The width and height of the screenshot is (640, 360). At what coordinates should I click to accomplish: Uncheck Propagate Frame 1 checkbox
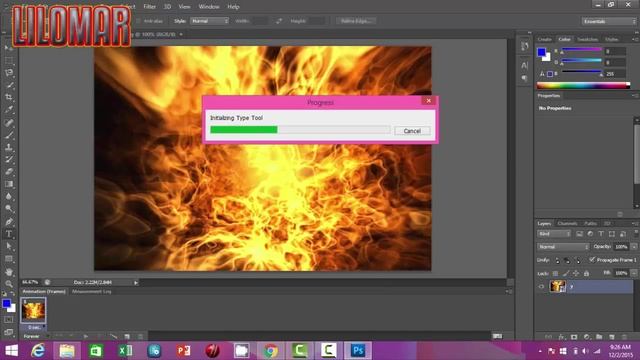592,260
